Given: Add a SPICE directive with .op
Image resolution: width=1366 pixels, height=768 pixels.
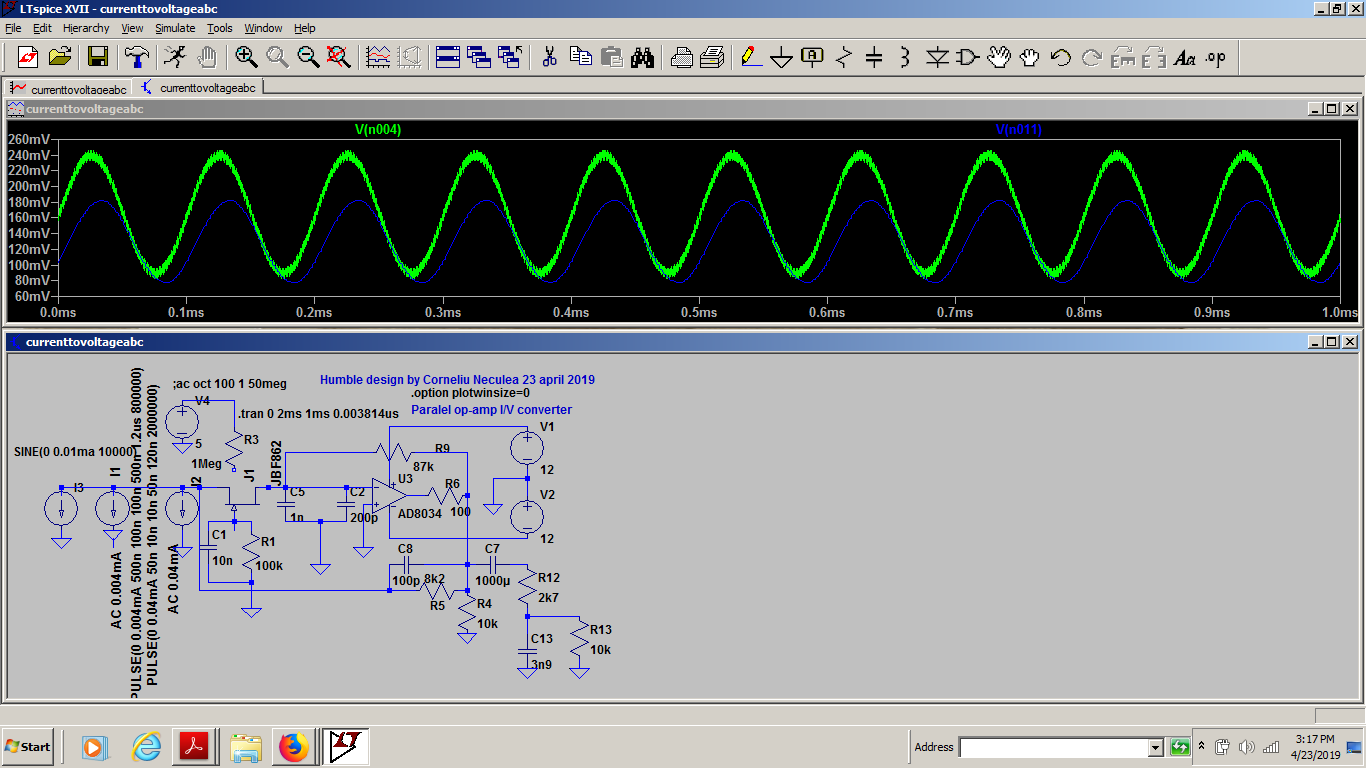Looking at the screenshot, I should (1215, 57).
